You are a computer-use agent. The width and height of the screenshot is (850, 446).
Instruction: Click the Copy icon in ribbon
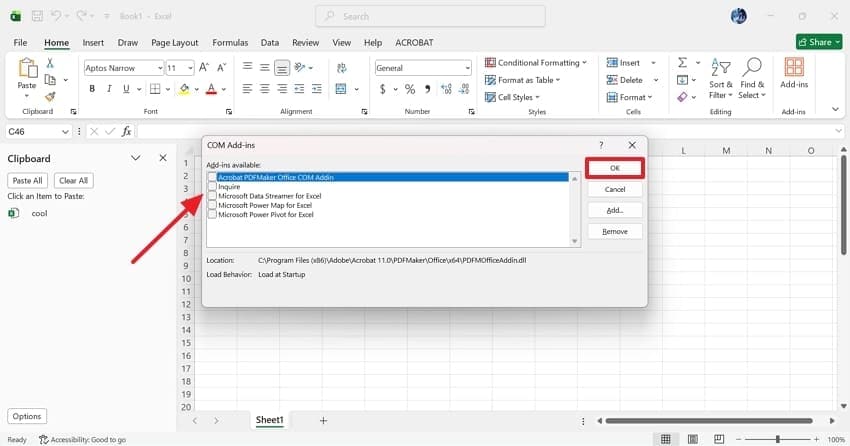click(x=50, y=80)
